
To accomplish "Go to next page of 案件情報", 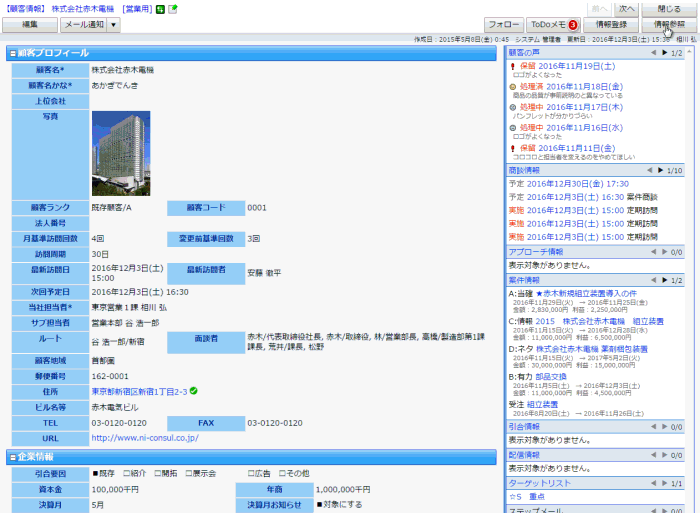I will tap(660, 281).
